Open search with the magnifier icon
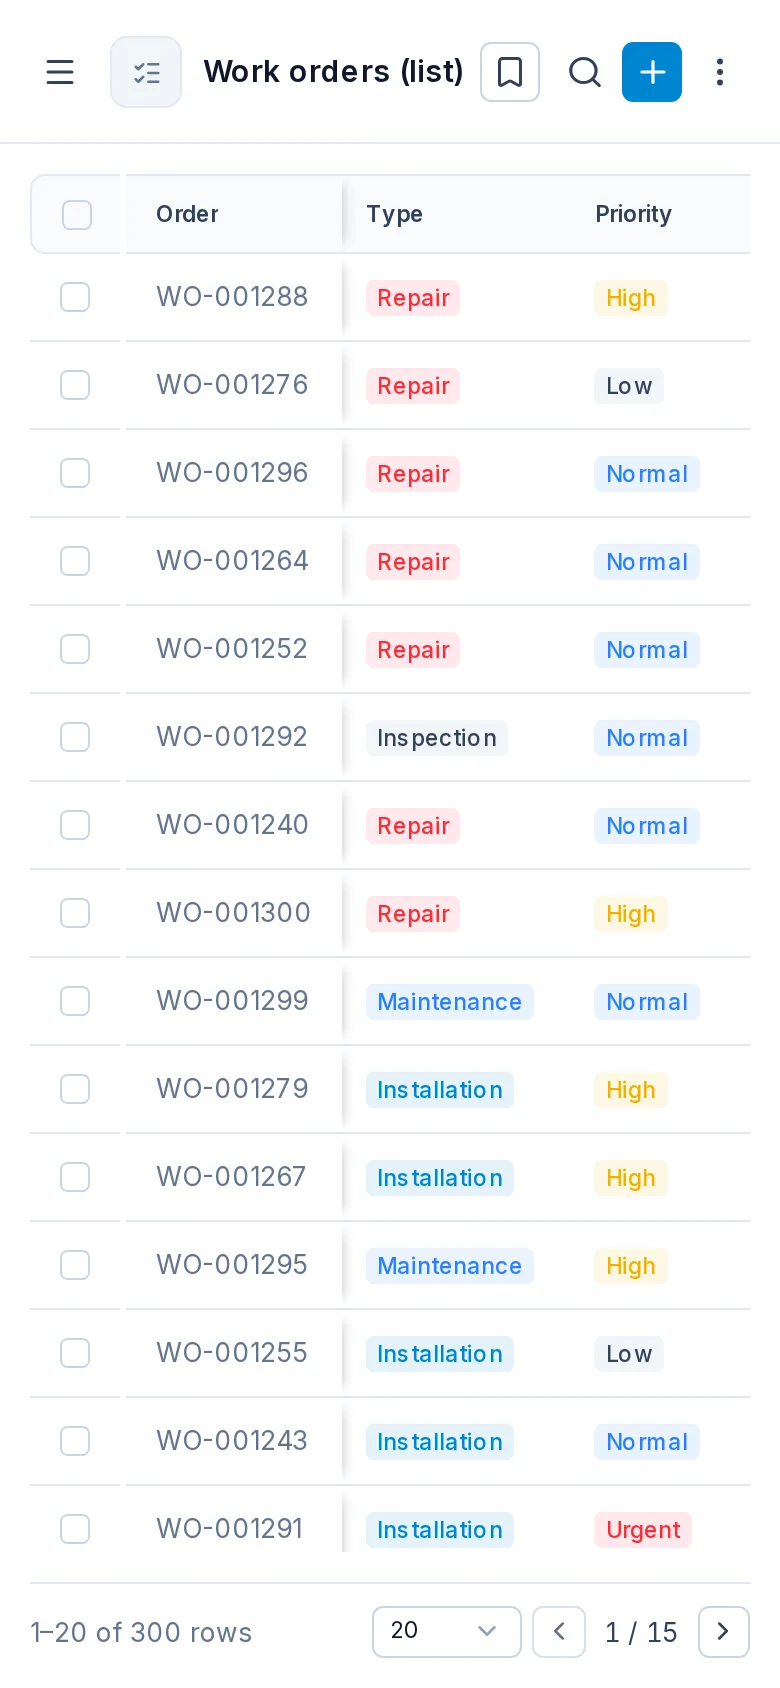Image resolution: width=780 pixels, height=1688 pixels. point(584,72)
